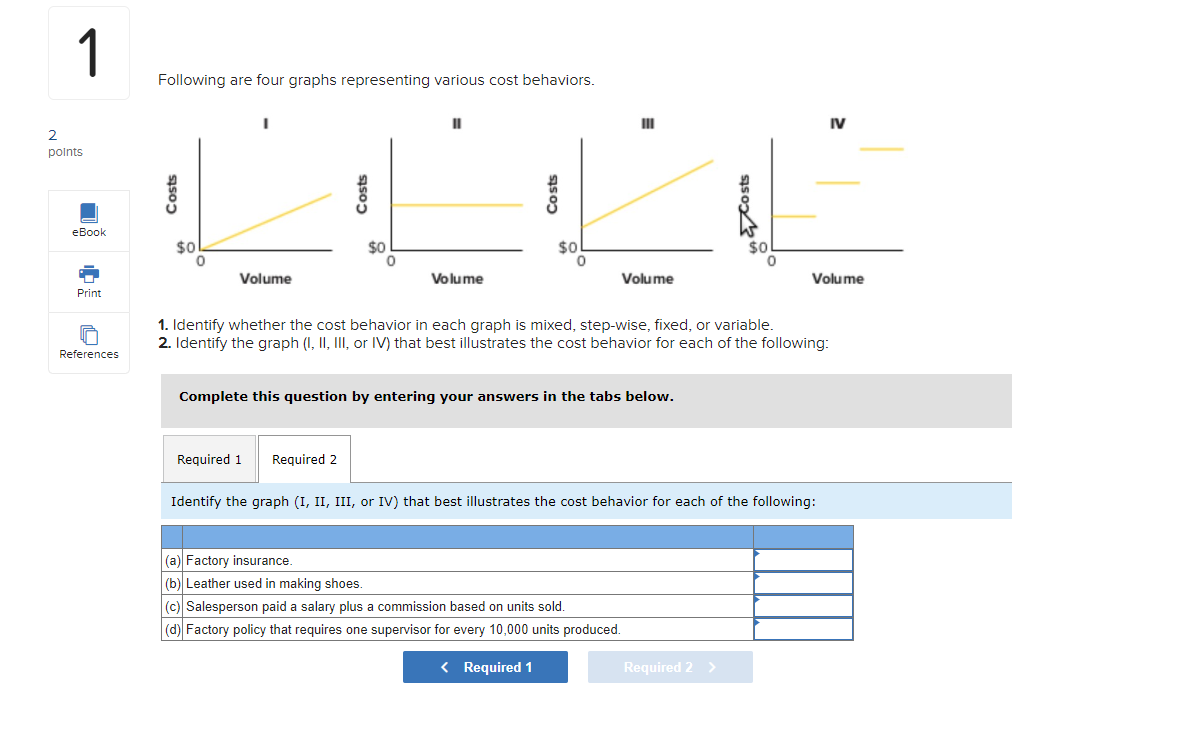
Task: Select the Required 2 tab
Action: (304, 459)
